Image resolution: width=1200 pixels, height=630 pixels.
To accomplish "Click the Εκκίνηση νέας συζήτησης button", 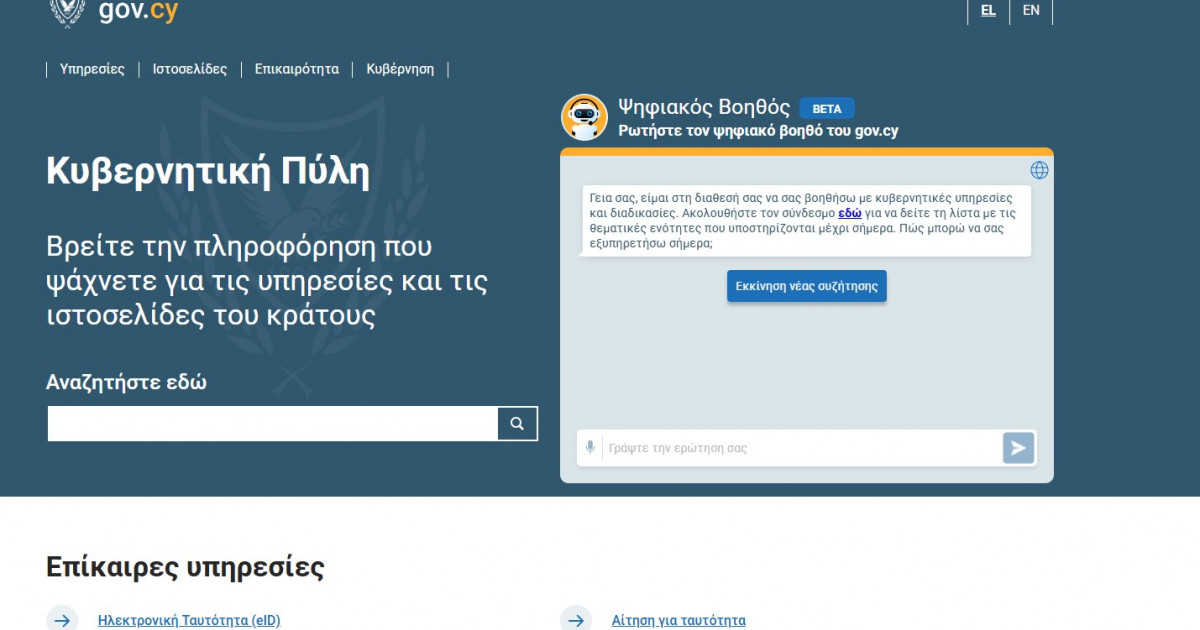I will 806,286.
